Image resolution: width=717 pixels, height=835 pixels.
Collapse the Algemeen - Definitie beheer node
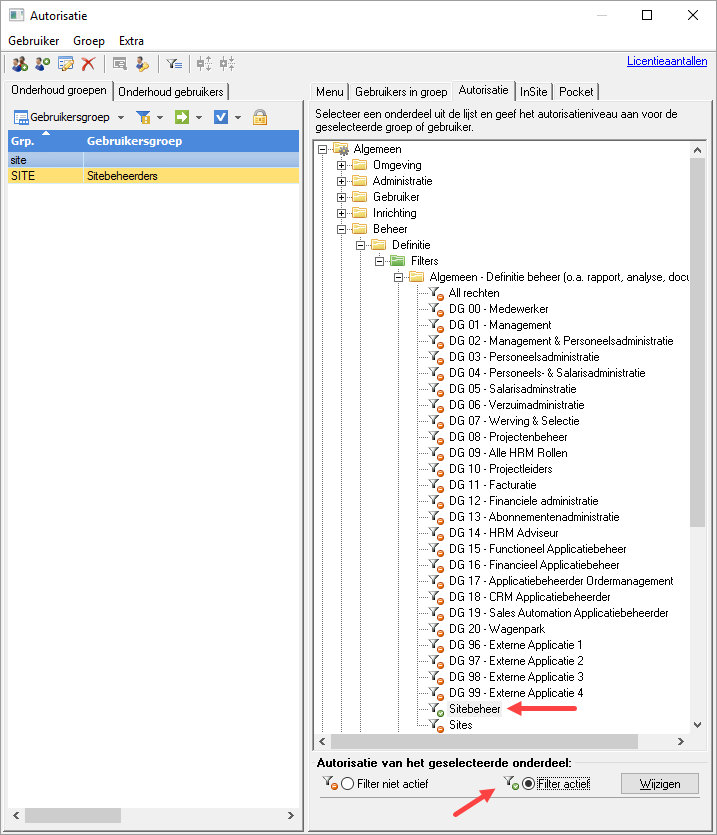[398, 277]
